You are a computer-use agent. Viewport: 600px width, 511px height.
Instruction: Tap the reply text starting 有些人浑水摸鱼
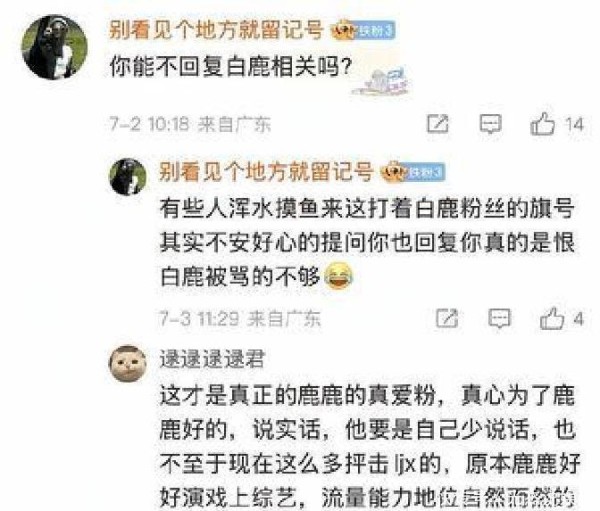(367, 242)
